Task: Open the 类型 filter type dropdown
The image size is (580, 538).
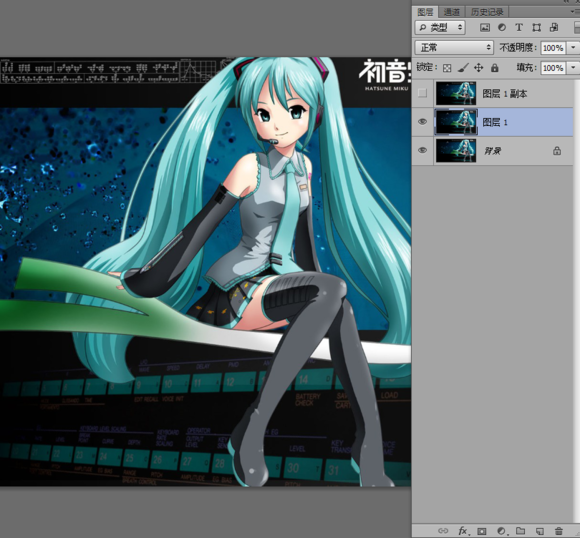Action: point(440,27)
